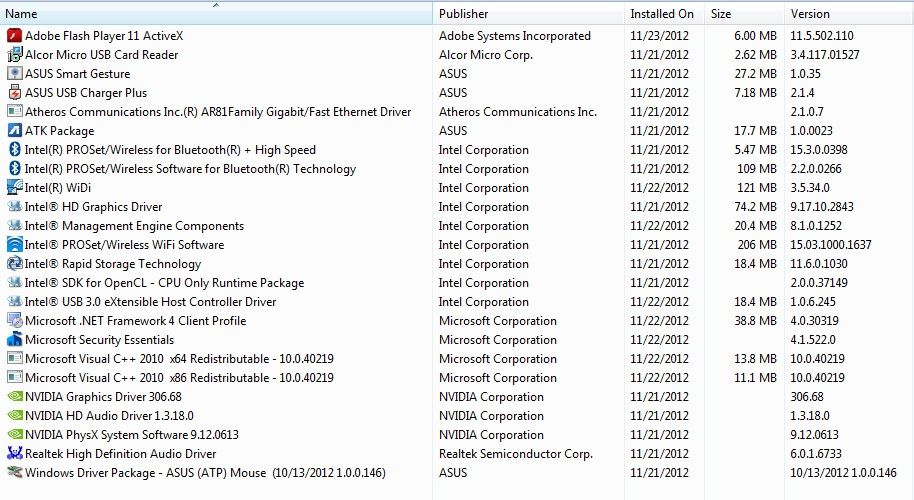914x500 pixels.
Task: Select the ATK Package program name
Action: pos(59,131)
